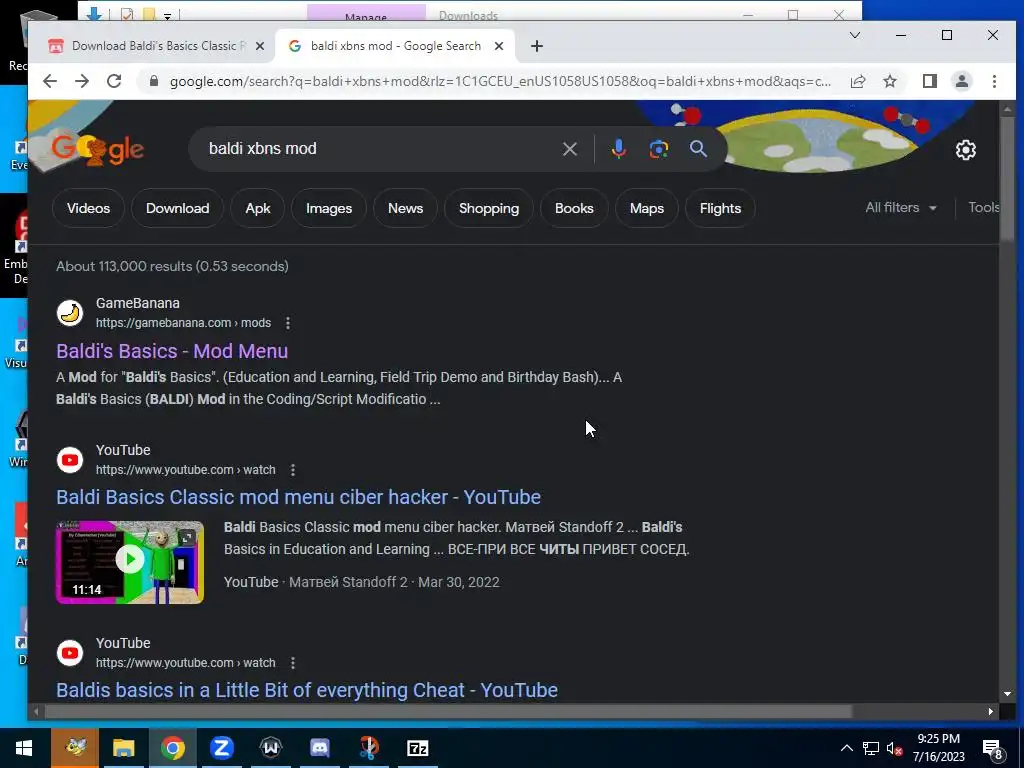Open the Chrome profile avatar
Image resolution: width=1024 pixels, height=768 pixels.
tap(961, 81)
